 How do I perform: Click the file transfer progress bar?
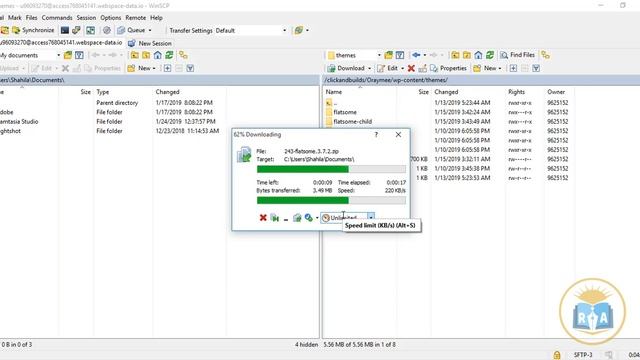coord(331,169)
